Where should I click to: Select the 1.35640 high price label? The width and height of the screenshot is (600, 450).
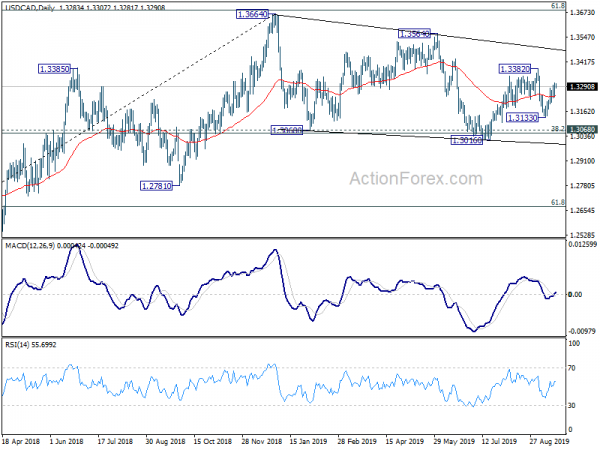point(414,34)
